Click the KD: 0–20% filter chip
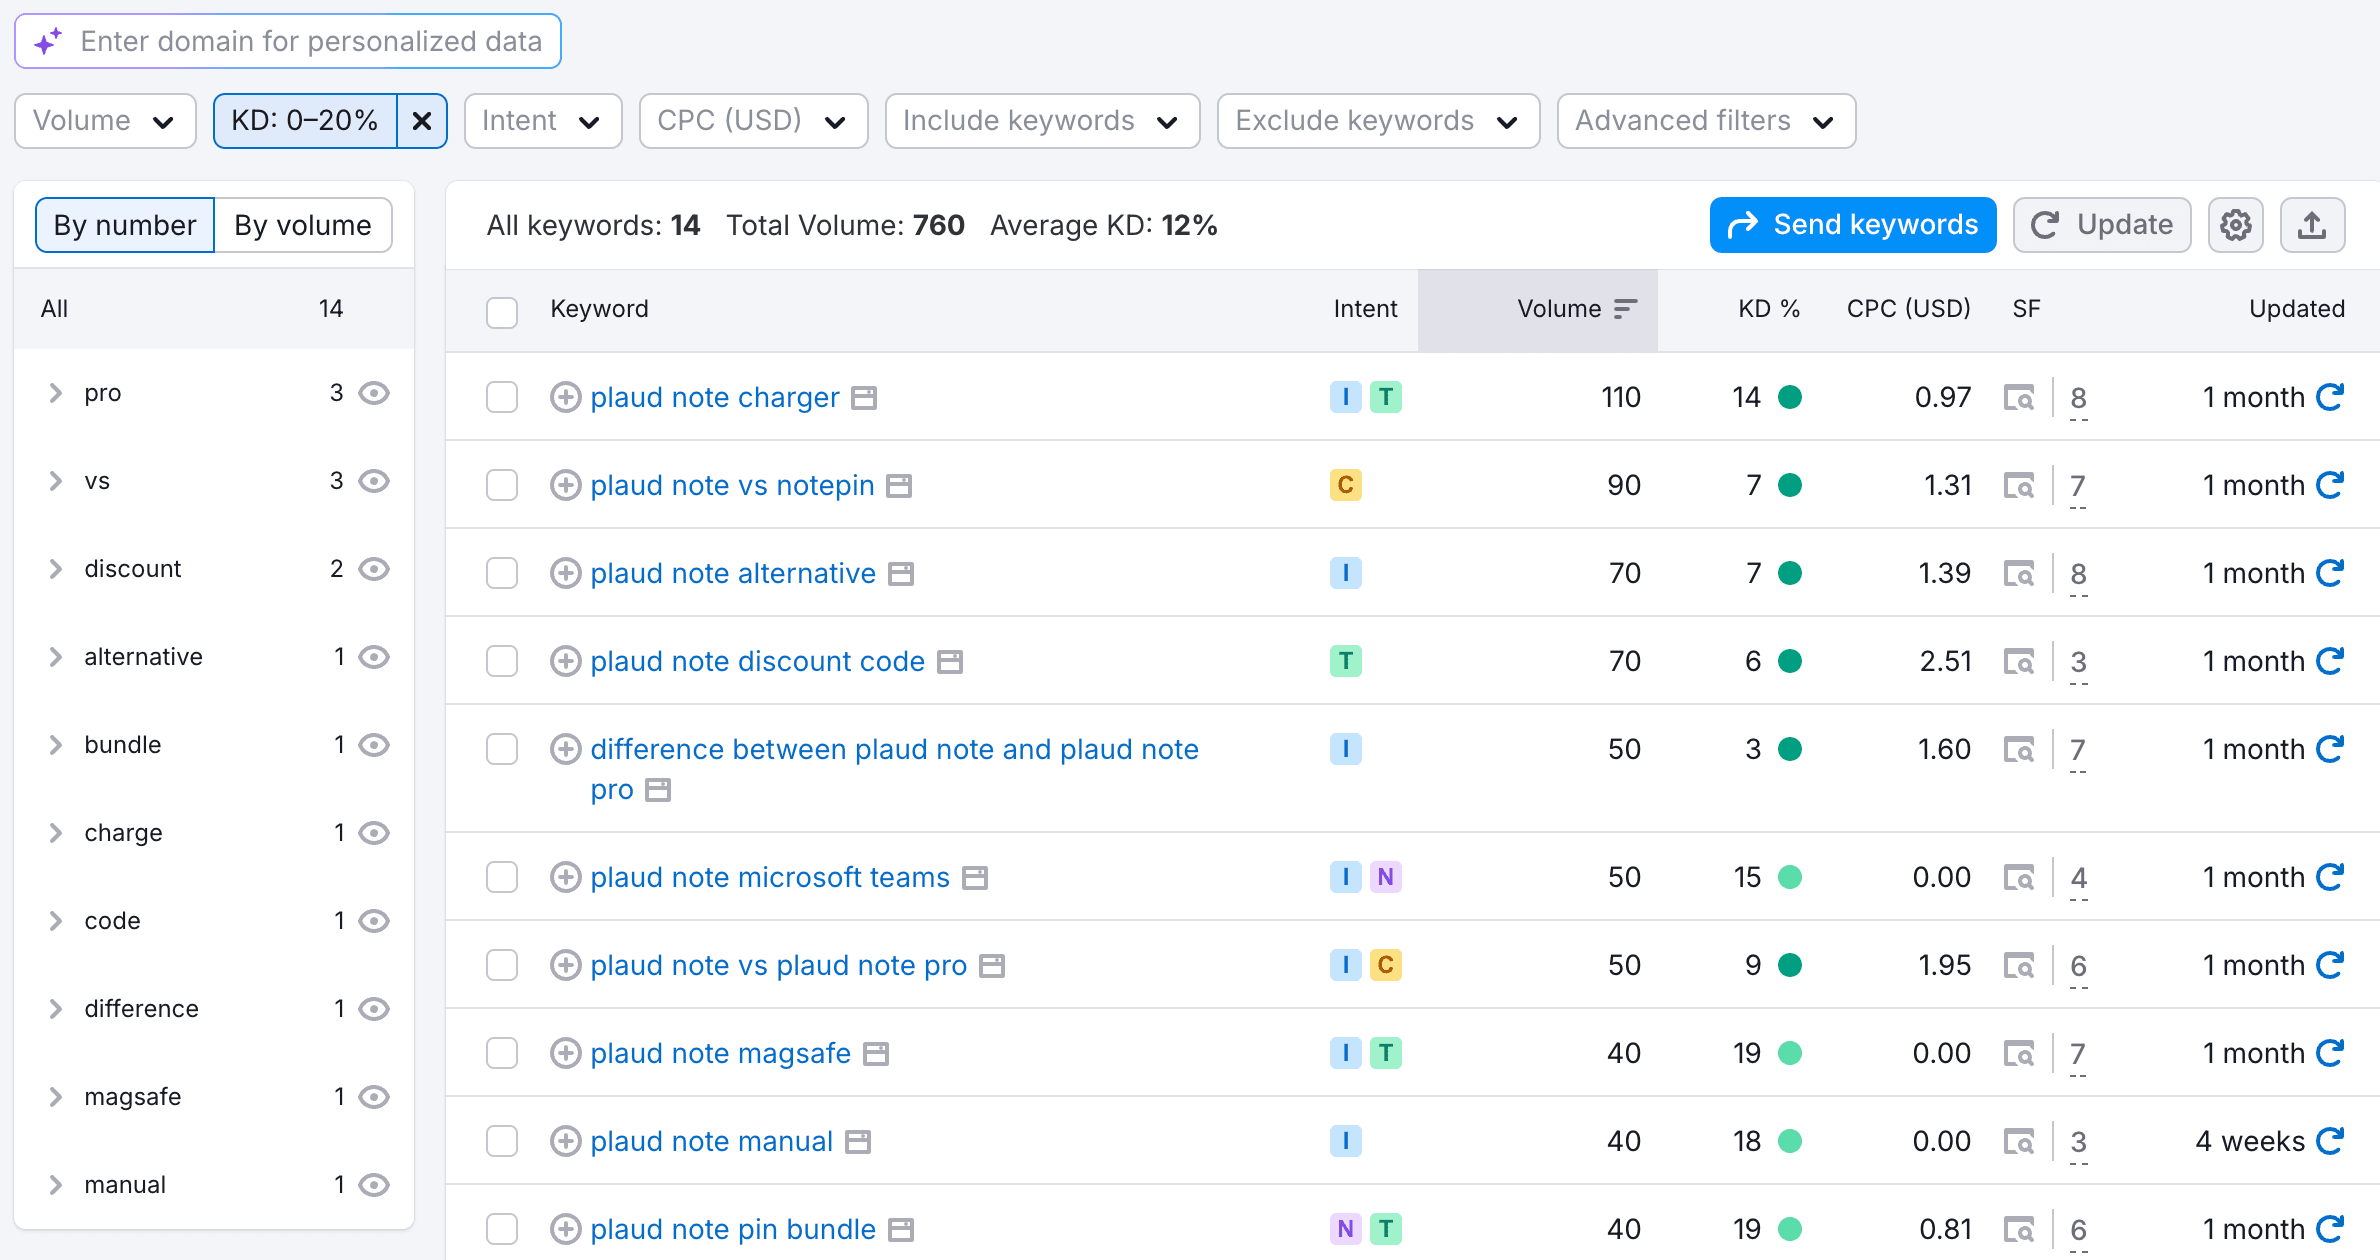 point(305,121)
